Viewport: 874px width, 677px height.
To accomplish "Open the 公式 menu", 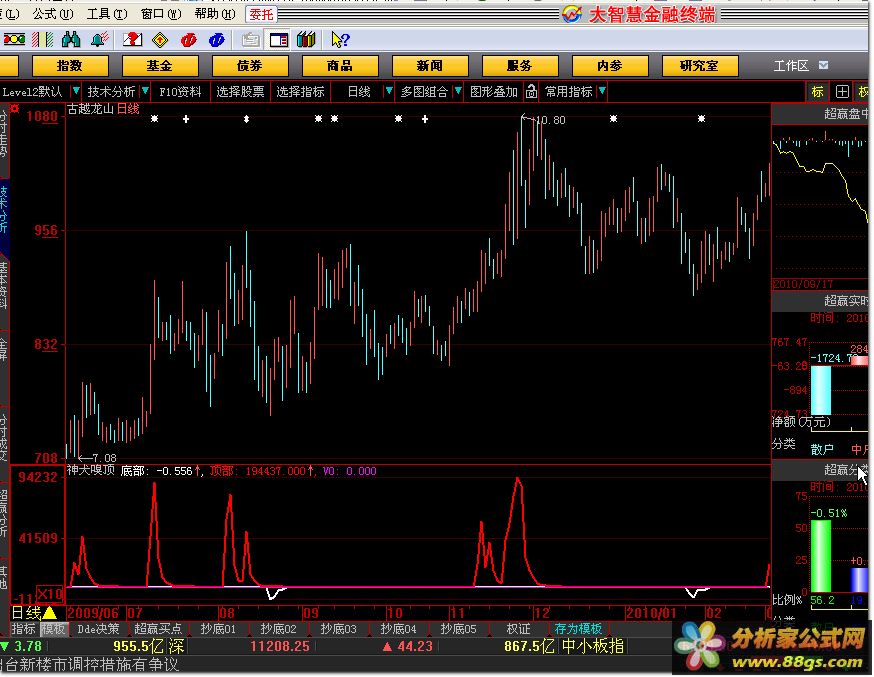I will point(53,13).
